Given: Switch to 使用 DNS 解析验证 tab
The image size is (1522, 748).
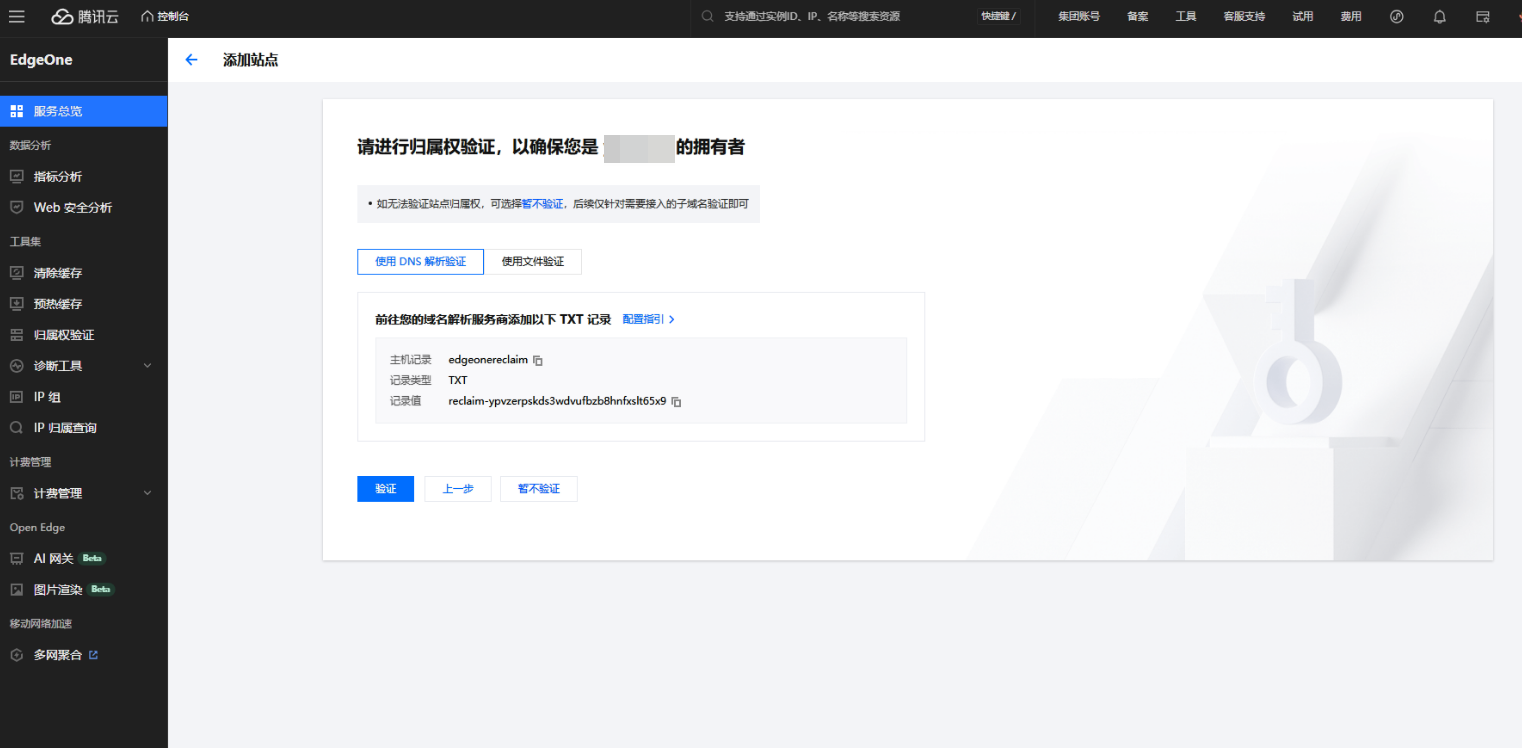Looking at the screenshot, I should [x=420, y=262].
